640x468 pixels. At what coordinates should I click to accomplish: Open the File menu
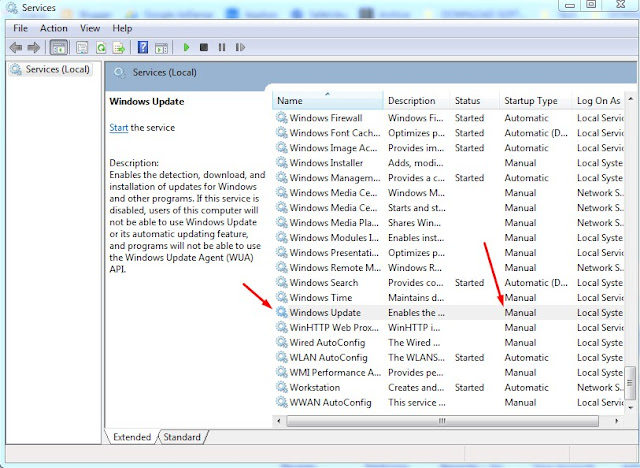coord(20,28)
